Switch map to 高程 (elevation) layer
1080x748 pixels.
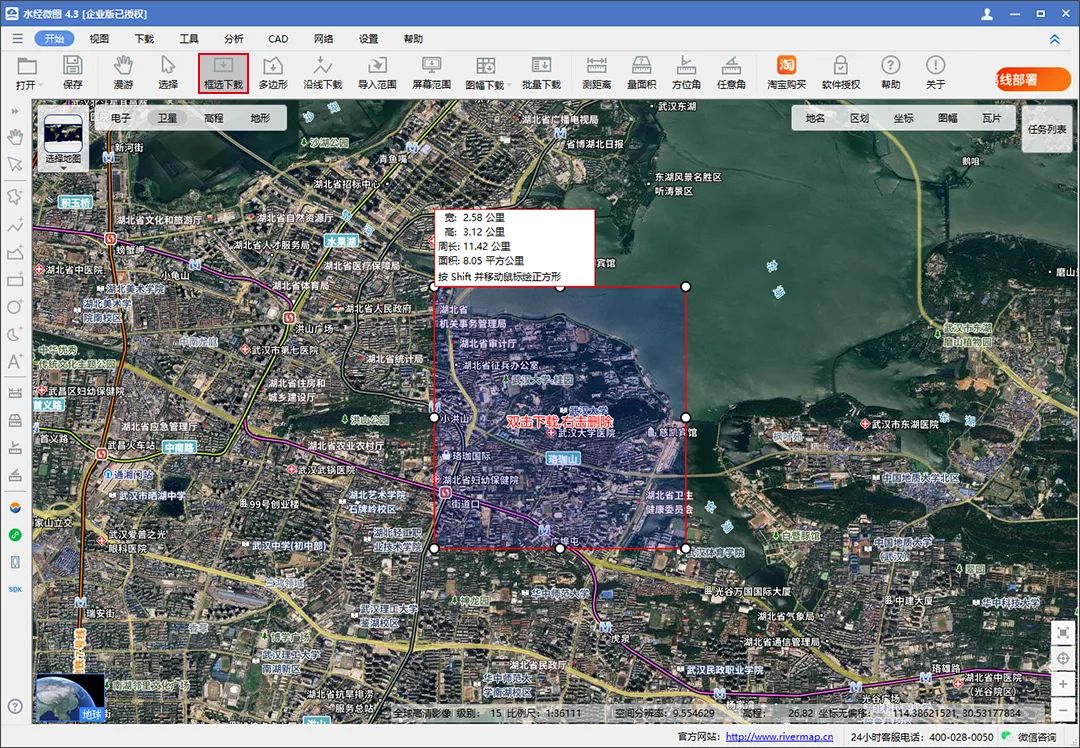[x=214, y=118]
